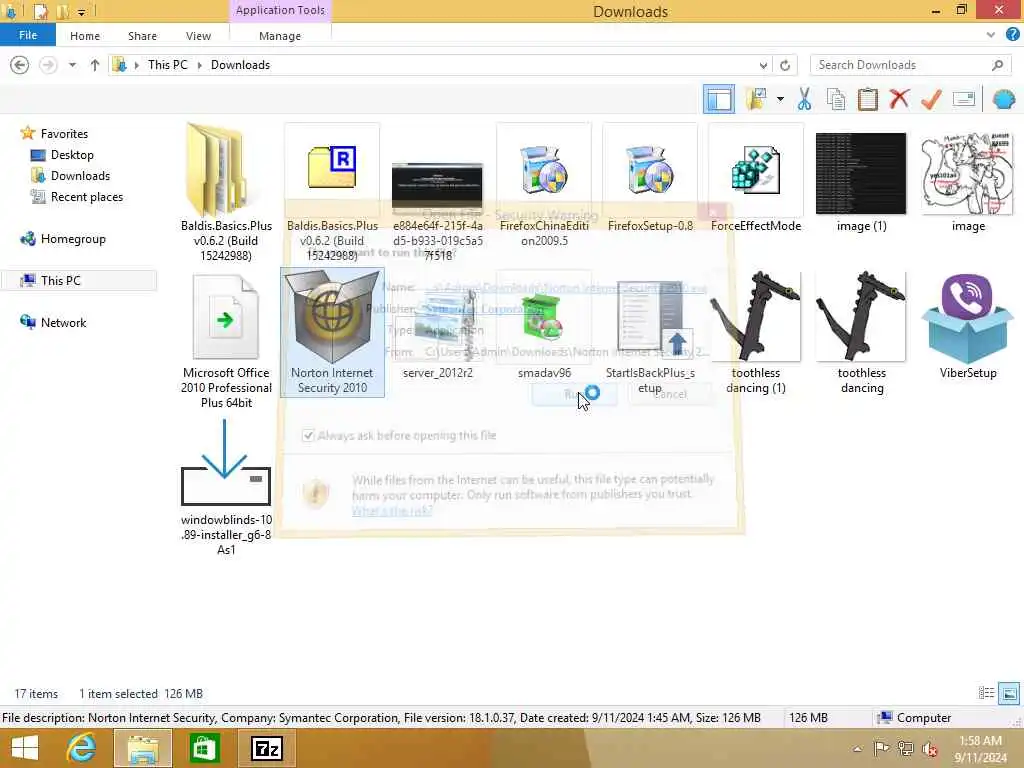The width and height of the screenshot is (1024, 768).
Task: Open Desktop in the navigation pane
Action: tap(72, 155)
